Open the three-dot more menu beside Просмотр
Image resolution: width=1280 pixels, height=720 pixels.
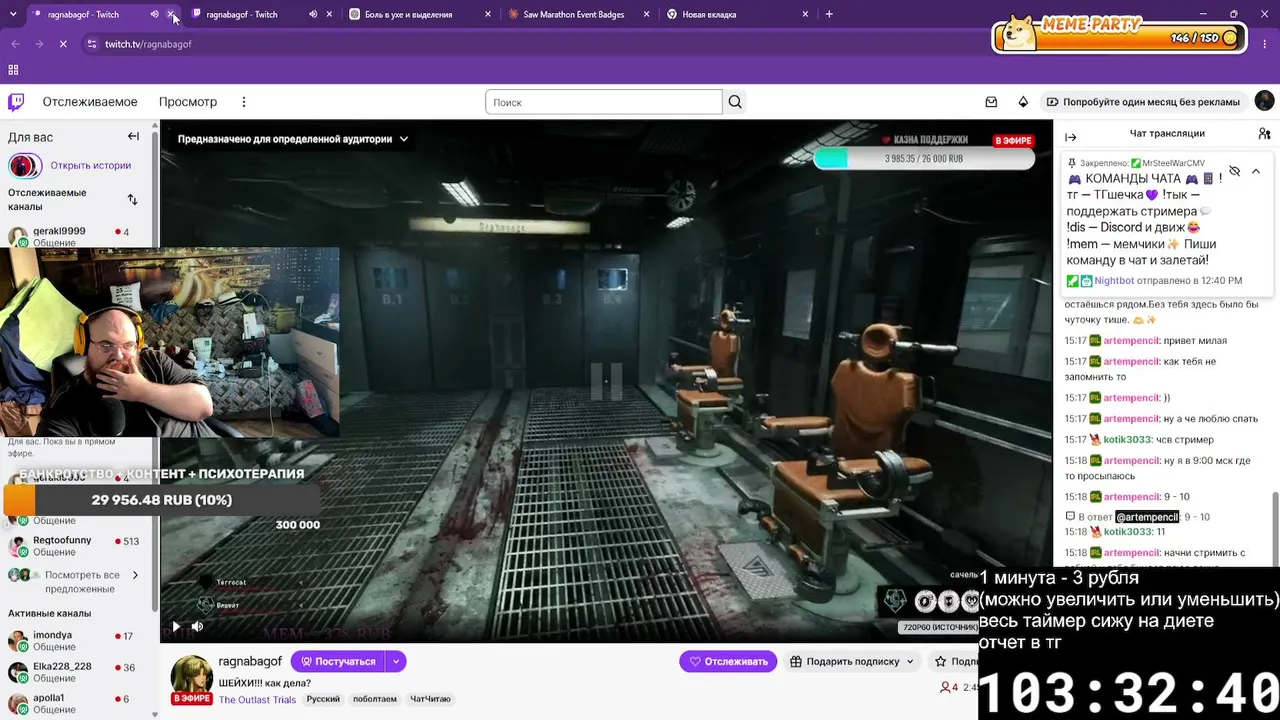[243, 102]
